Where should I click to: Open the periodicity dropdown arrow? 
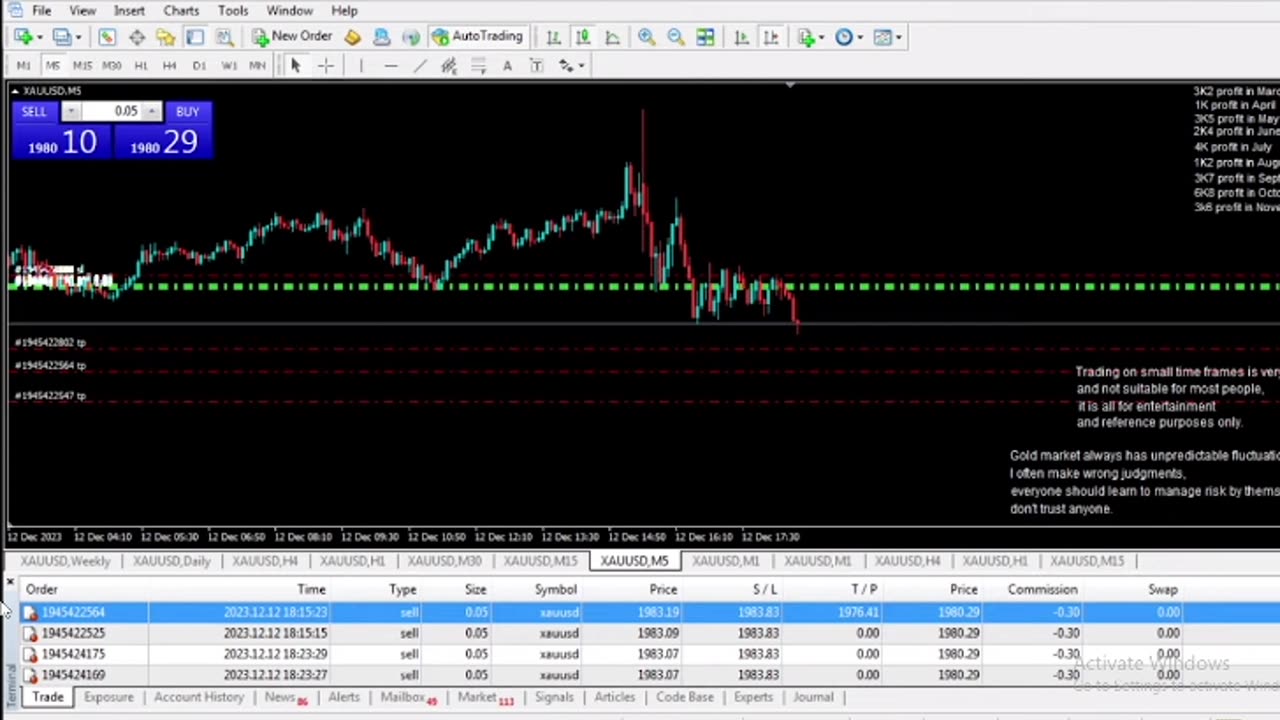tap(861, 37)
